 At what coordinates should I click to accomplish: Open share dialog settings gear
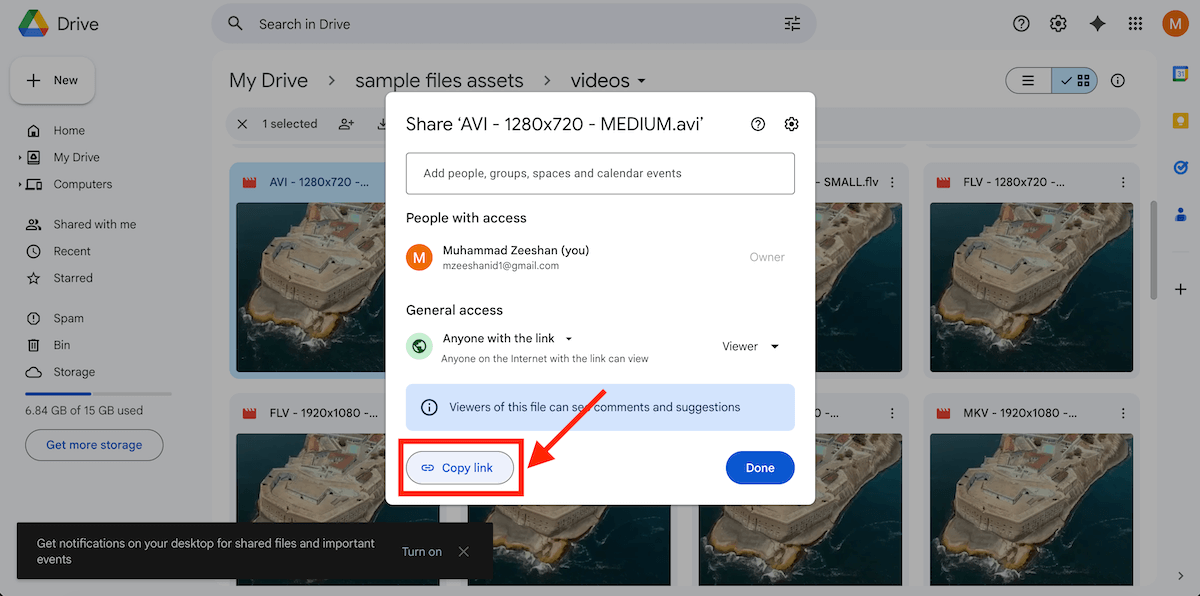pyautogui.click(x=791, y=124)
